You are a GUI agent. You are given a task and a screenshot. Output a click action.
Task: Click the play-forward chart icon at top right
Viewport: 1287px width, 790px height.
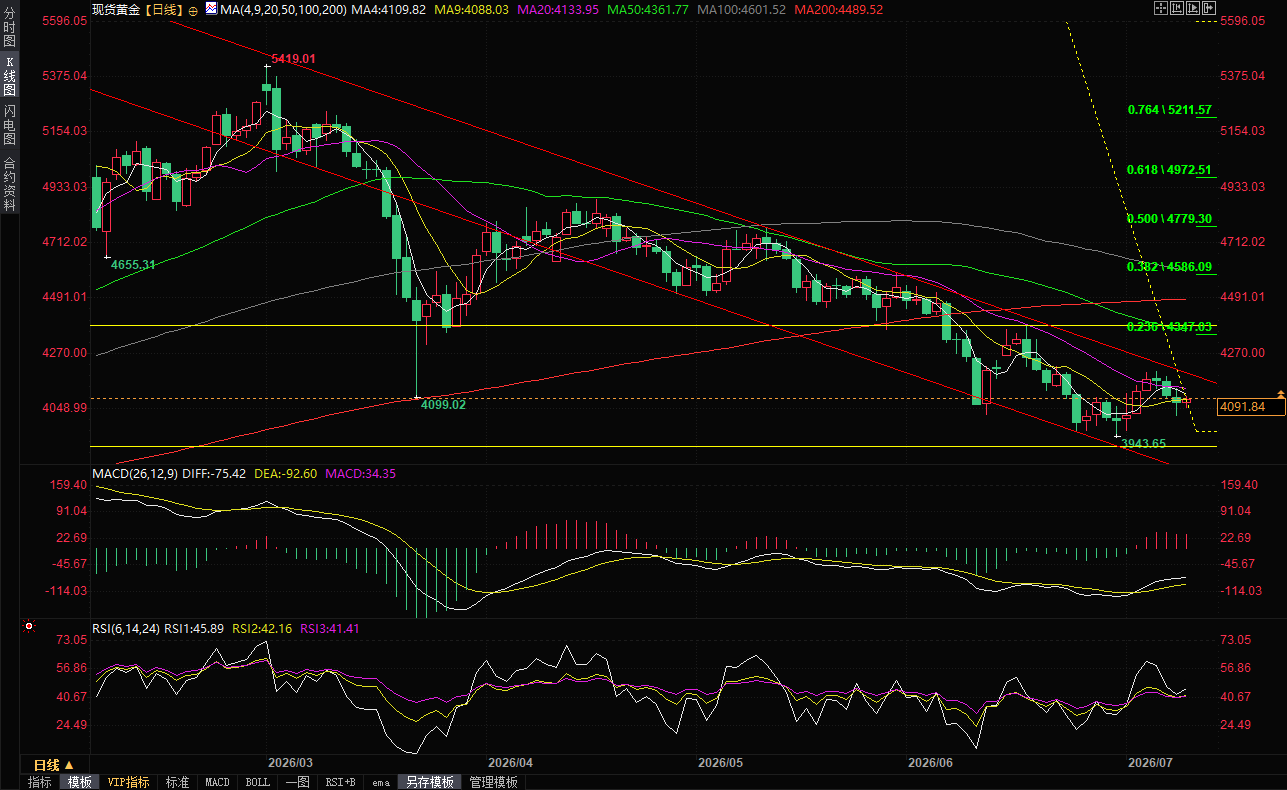[1193, 8]
